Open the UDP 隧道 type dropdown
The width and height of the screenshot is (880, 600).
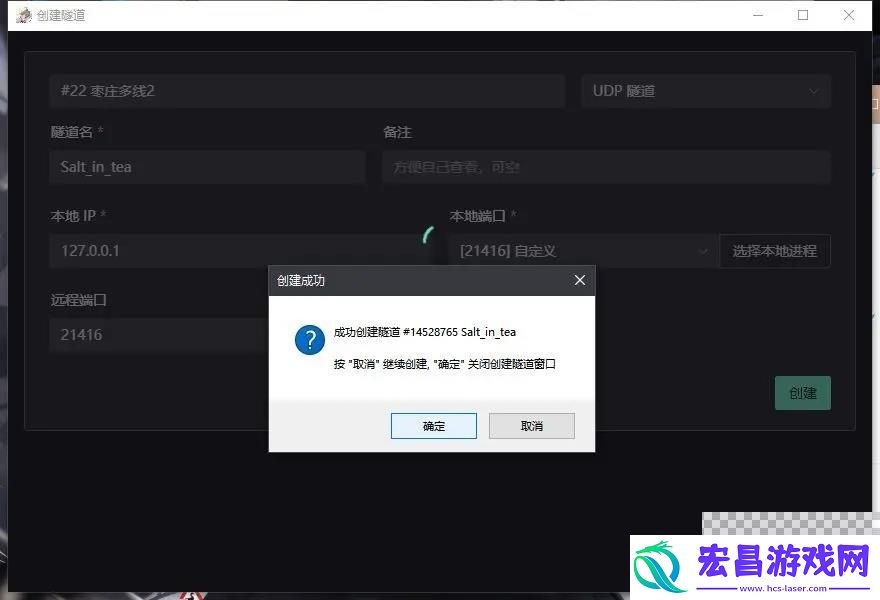tap(705, 91)
